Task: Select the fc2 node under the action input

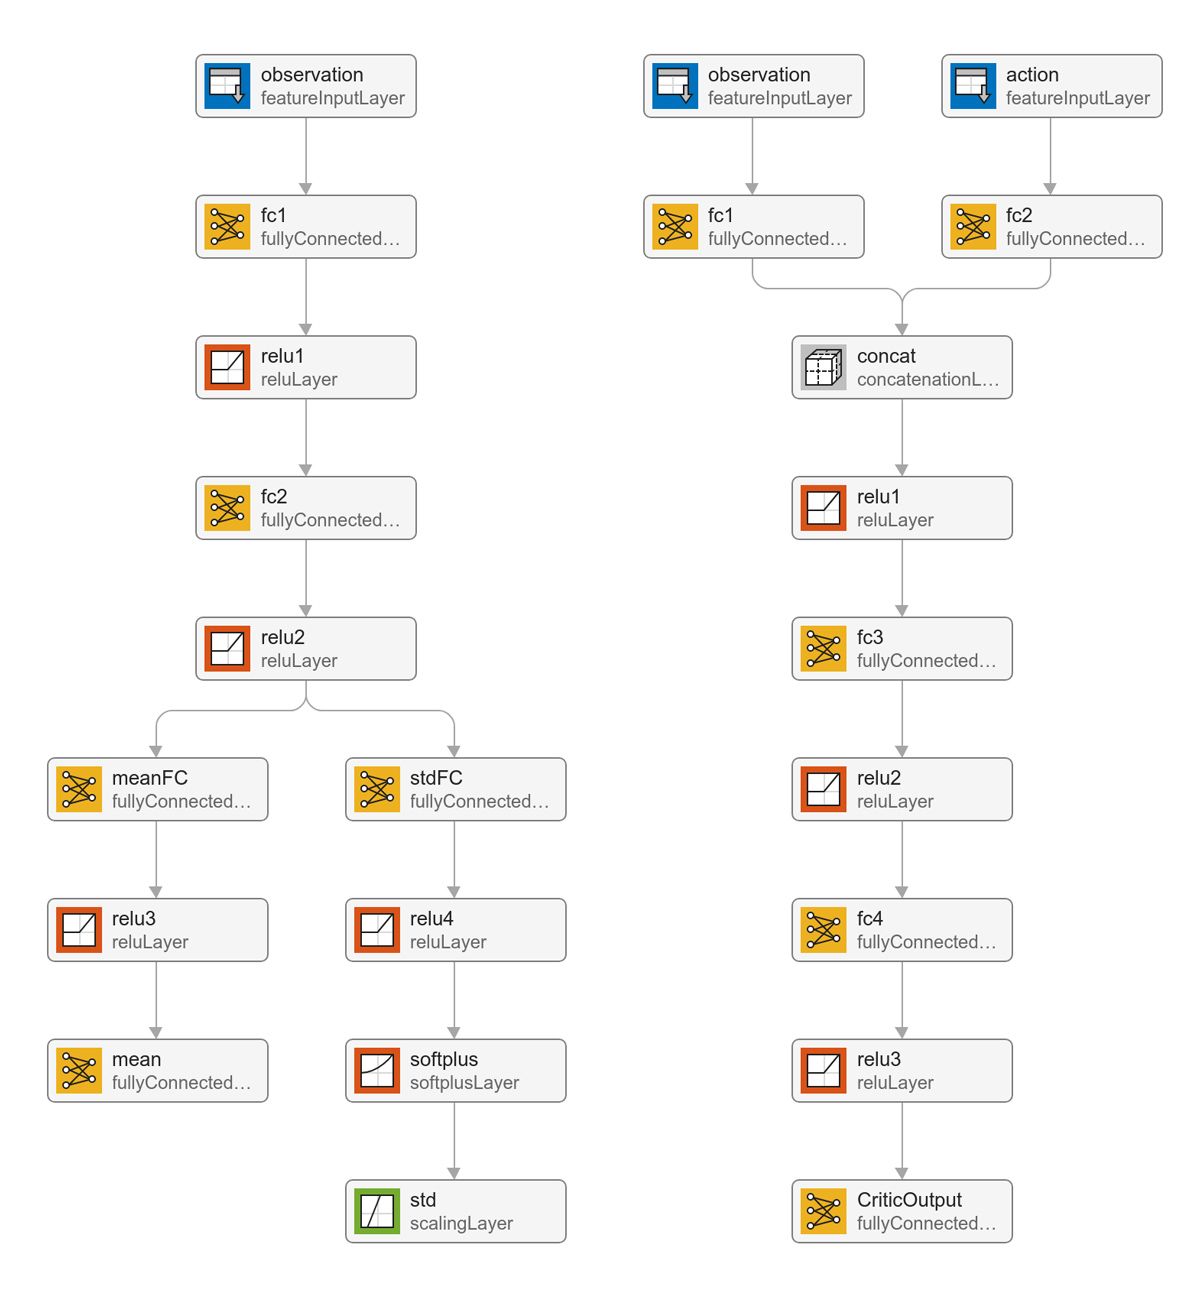Action: click(x=1051, y=227)
